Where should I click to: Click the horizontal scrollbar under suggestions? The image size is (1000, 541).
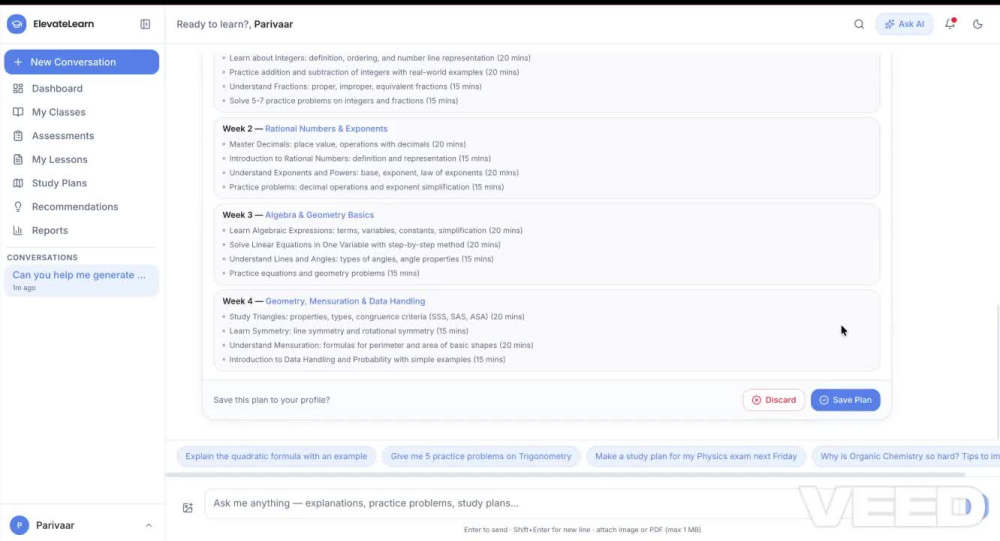(565, 475)
